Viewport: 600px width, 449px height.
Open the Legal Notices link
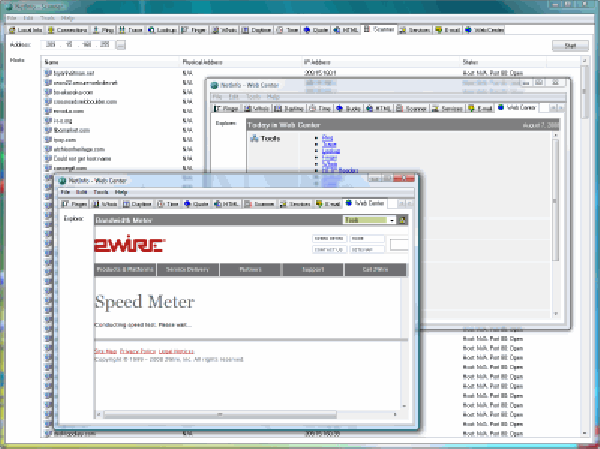(177, 351)
